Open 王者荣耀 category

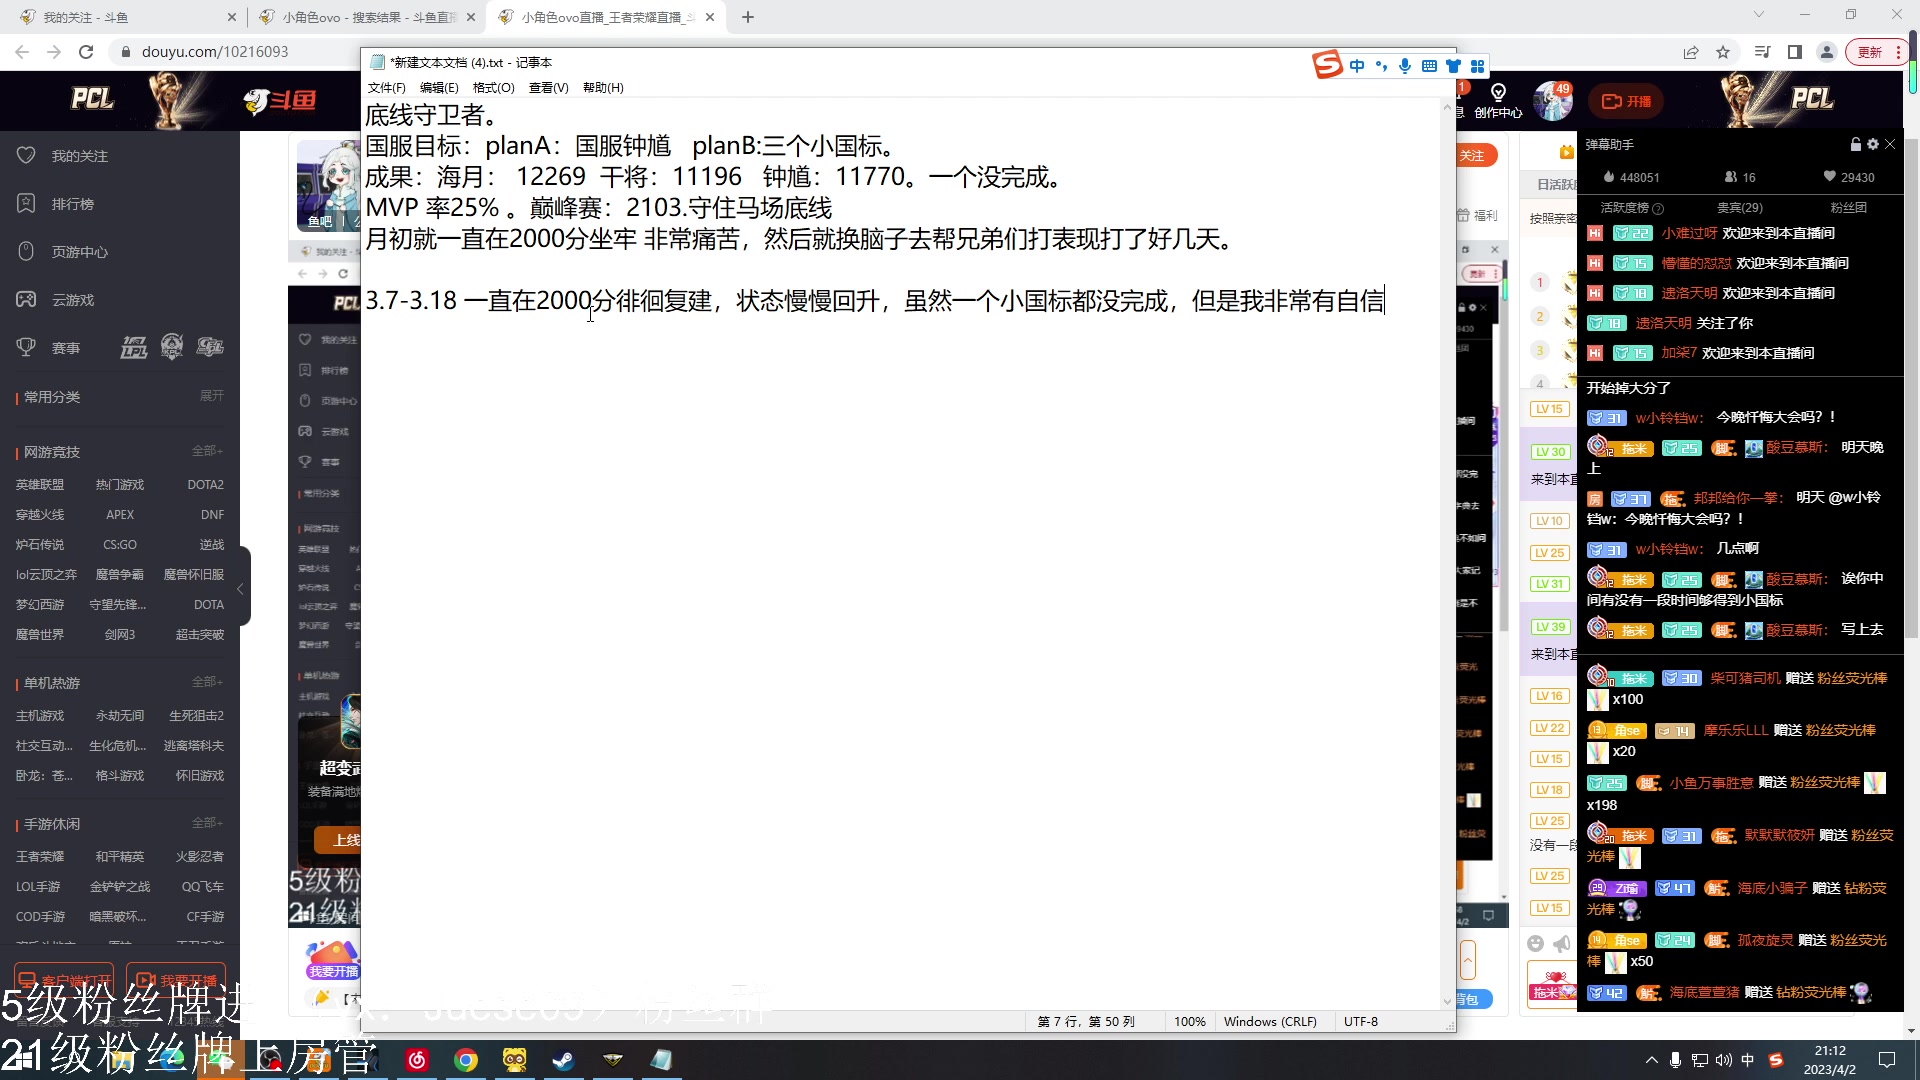[x=40, y=857]
